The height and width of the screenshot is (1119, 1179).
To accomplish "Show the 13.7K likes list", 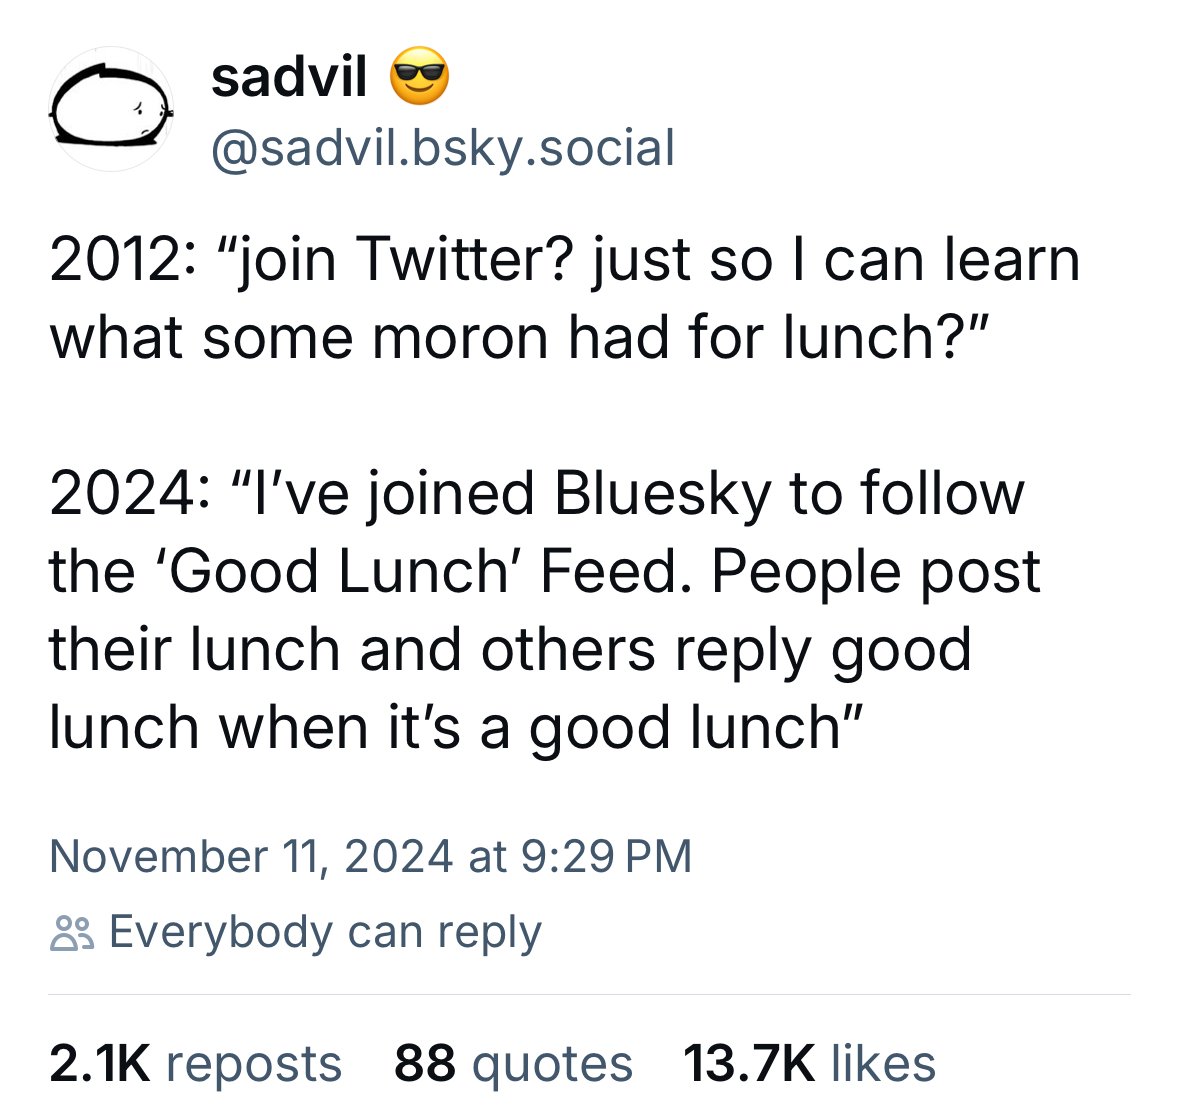I will 809,1063.
